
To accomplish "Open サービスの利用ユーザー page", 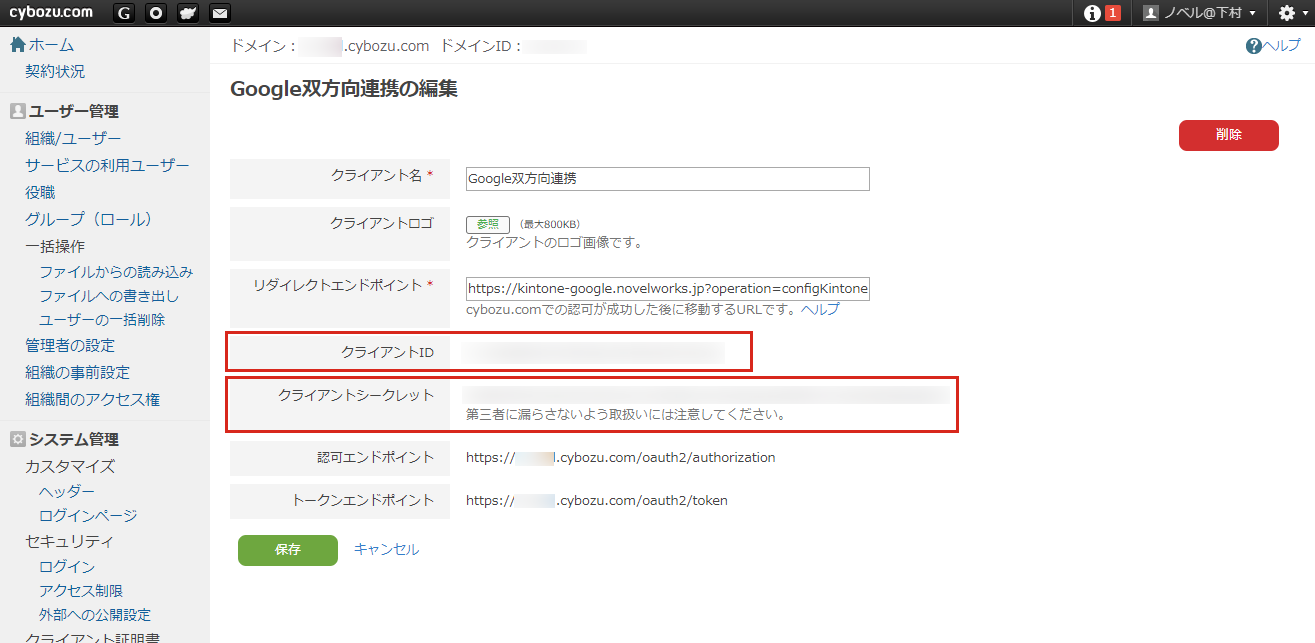I will (107, 165).
